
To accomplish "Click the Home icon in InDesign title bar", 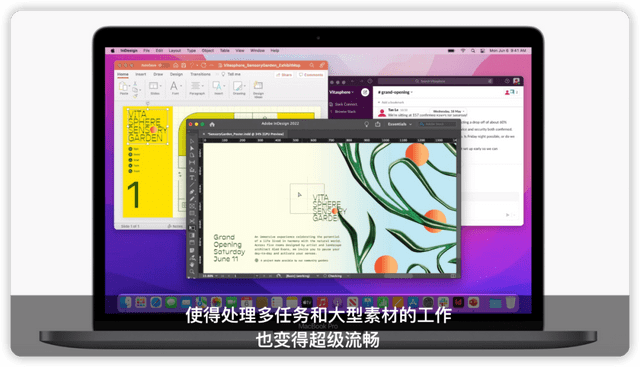I will (212, 124).
